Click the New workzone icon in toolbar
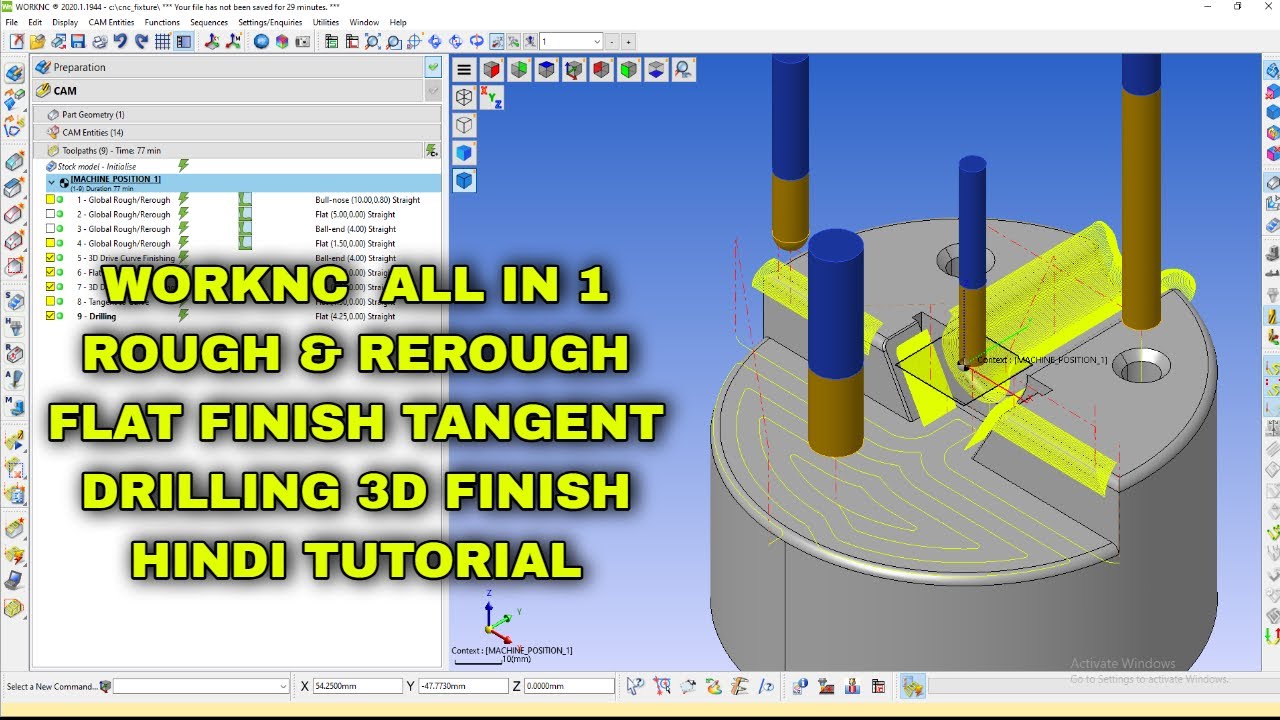This screenshot has width=1280, height=720. point(17,42)
